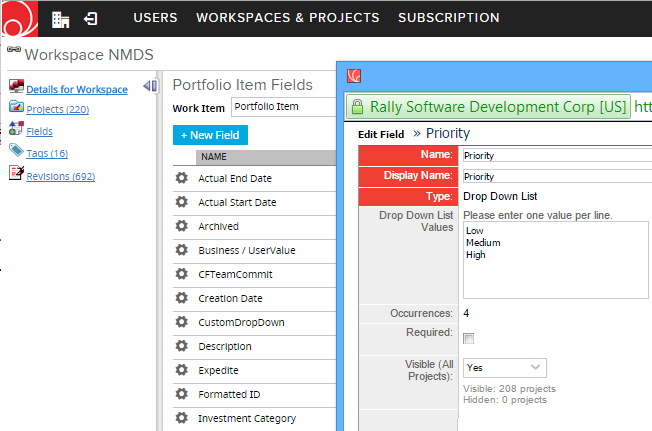Open gear menu for CFTeamCommit

tap(181, 274)
